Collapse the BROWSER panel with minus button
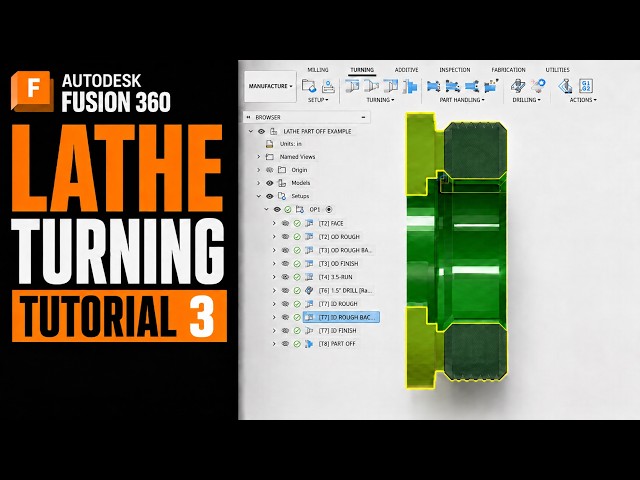 pos(363,117)
